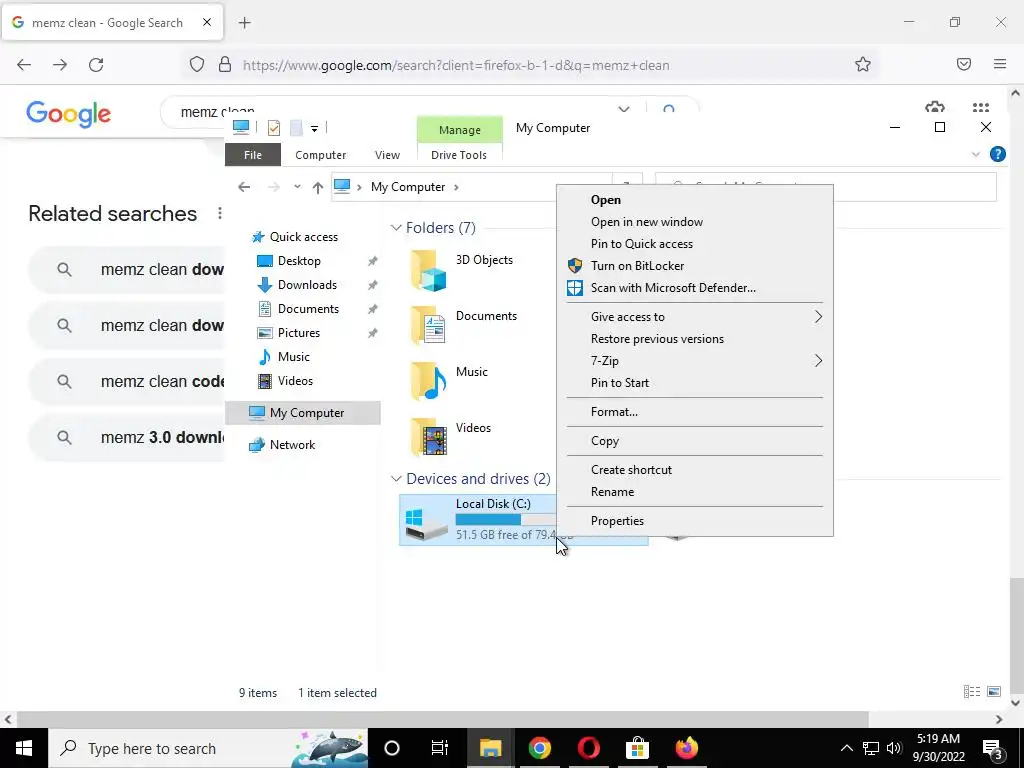The image size is (1024, 768).
Task: Click the Google logo
Action: [69, 114]
